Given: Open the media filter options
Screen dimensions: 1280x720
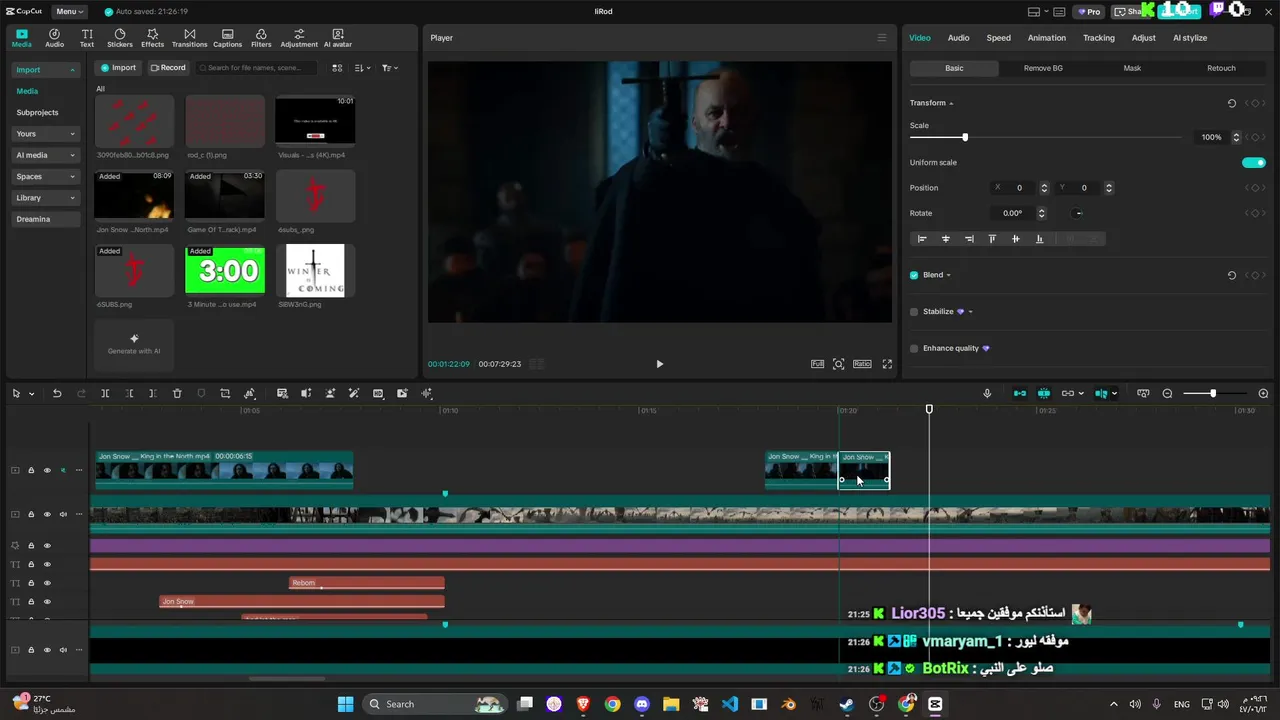Looking at the screenshot, I should (389, 68).
